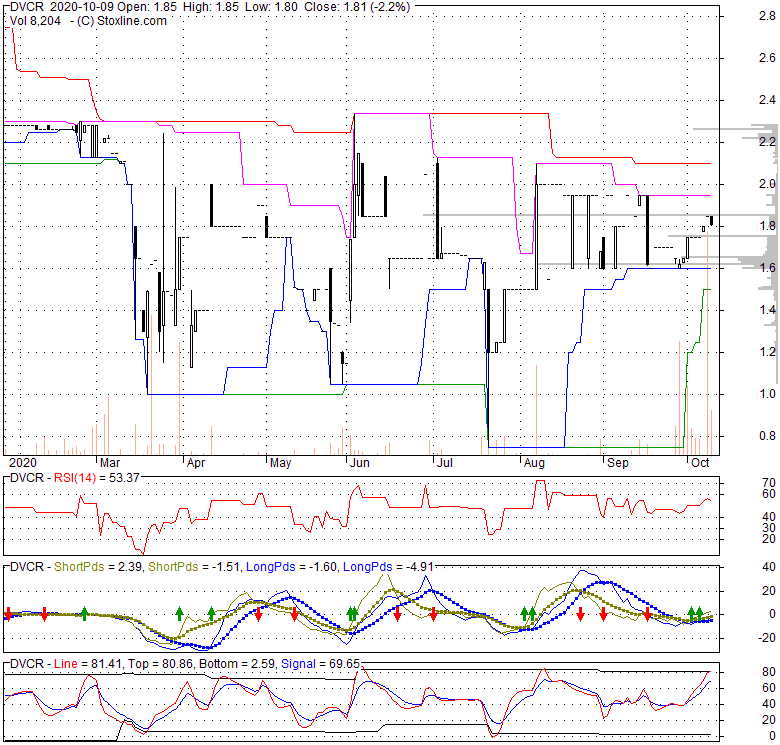Click the 'Vol 8,204' volume readout
This screenshot has height=745, width=780.
click(35, 21)
